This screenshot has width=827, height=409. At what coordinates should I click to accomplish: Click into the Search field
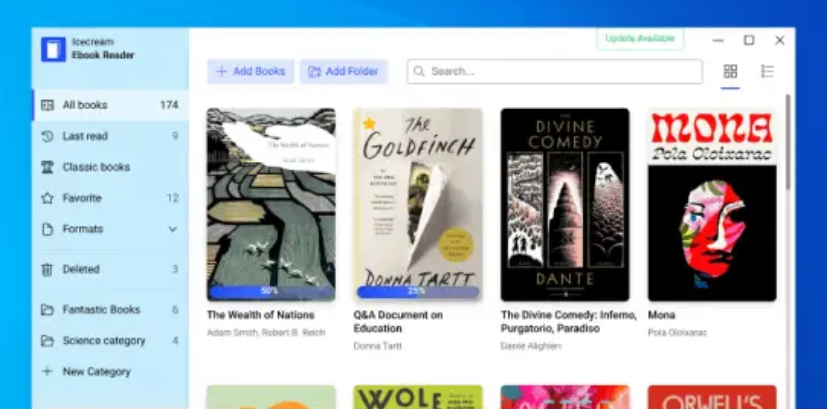tap(554, 71)
